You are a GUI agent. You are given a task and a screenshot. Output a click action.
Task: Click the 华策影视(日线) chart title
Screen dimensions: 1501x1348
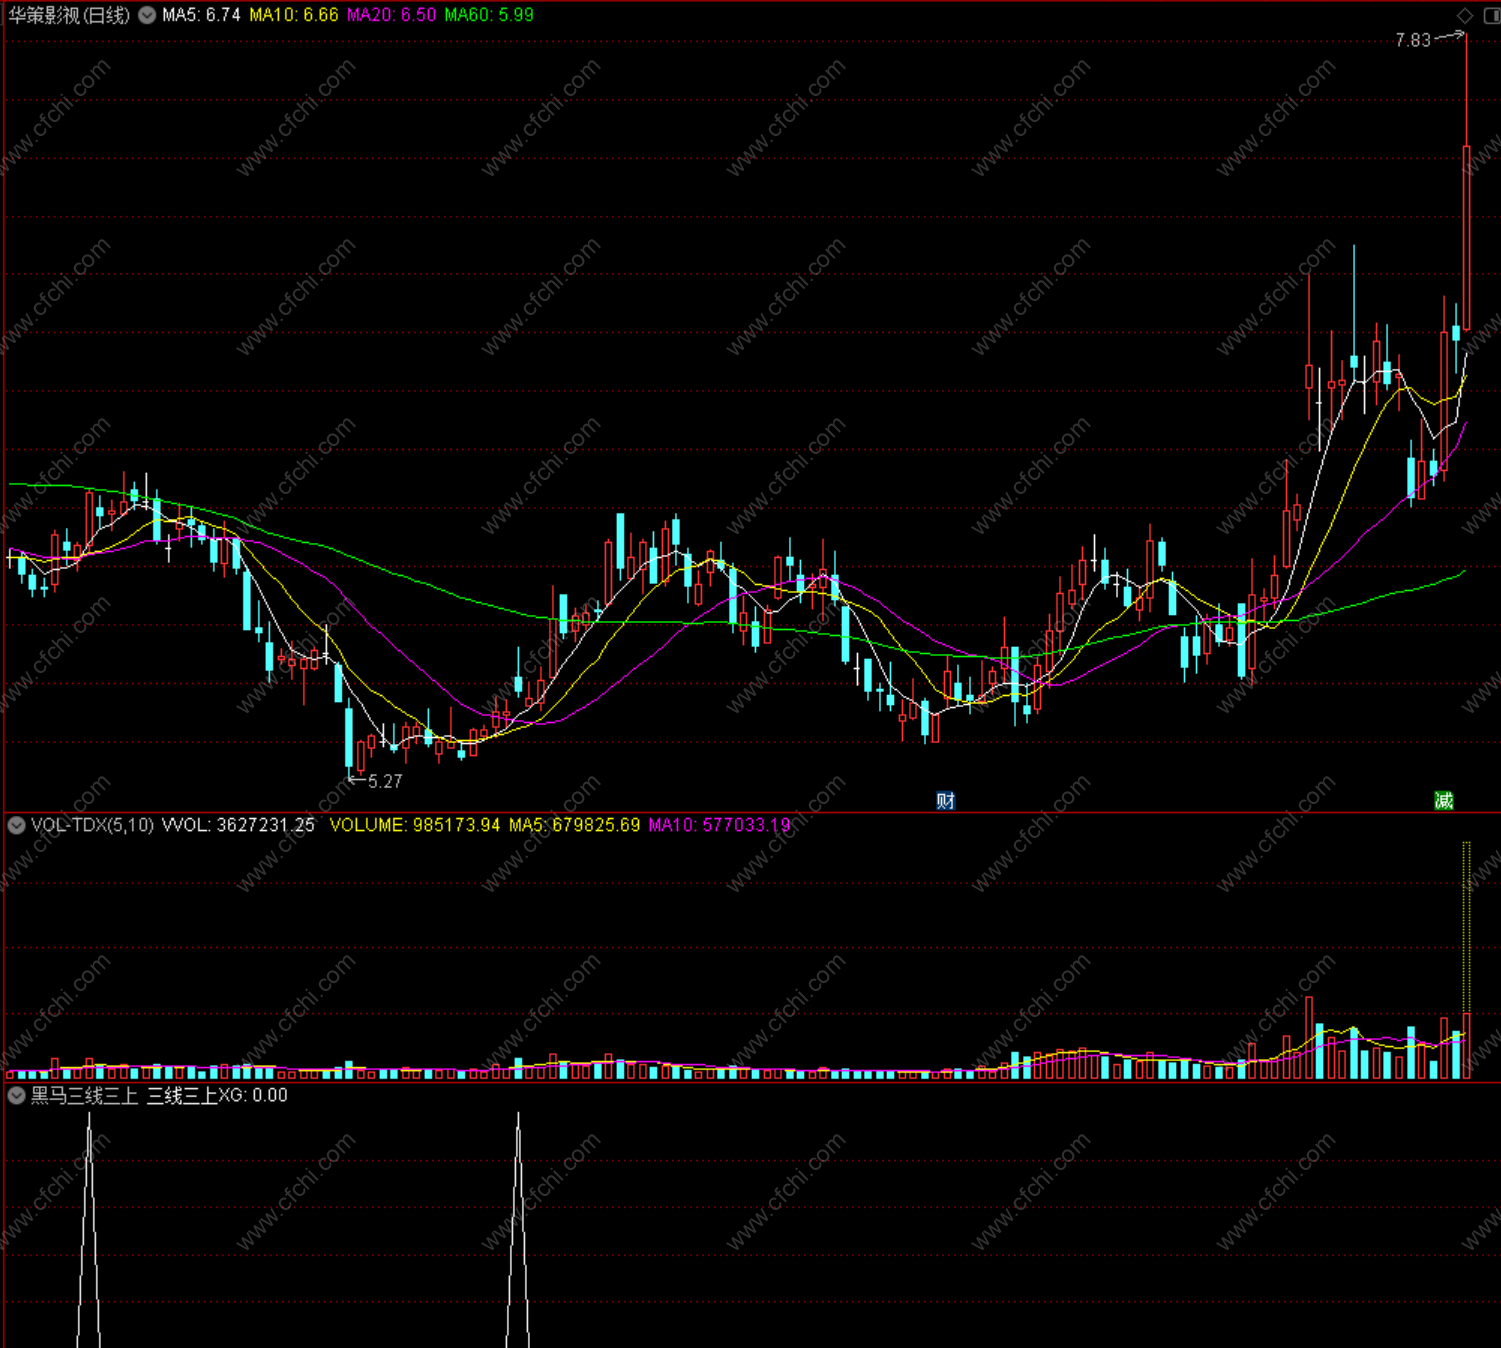[x=69, y=15]
